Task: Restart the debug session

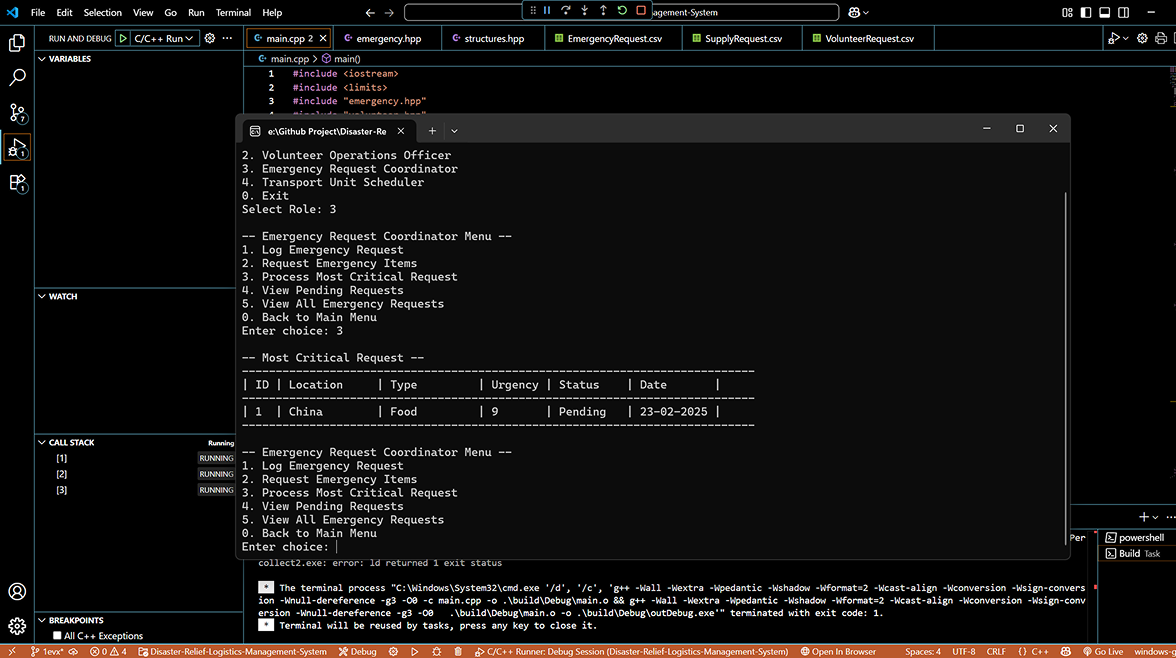Action: click(x=622, y=11)
